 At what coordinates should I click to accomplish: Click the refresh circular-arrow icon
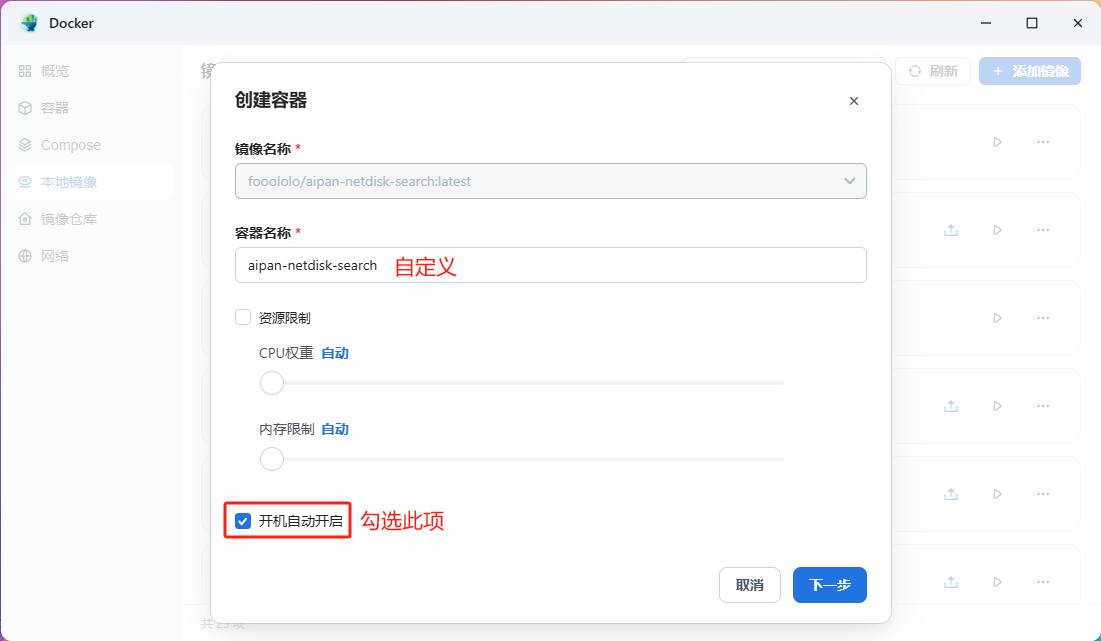point(915,71)
